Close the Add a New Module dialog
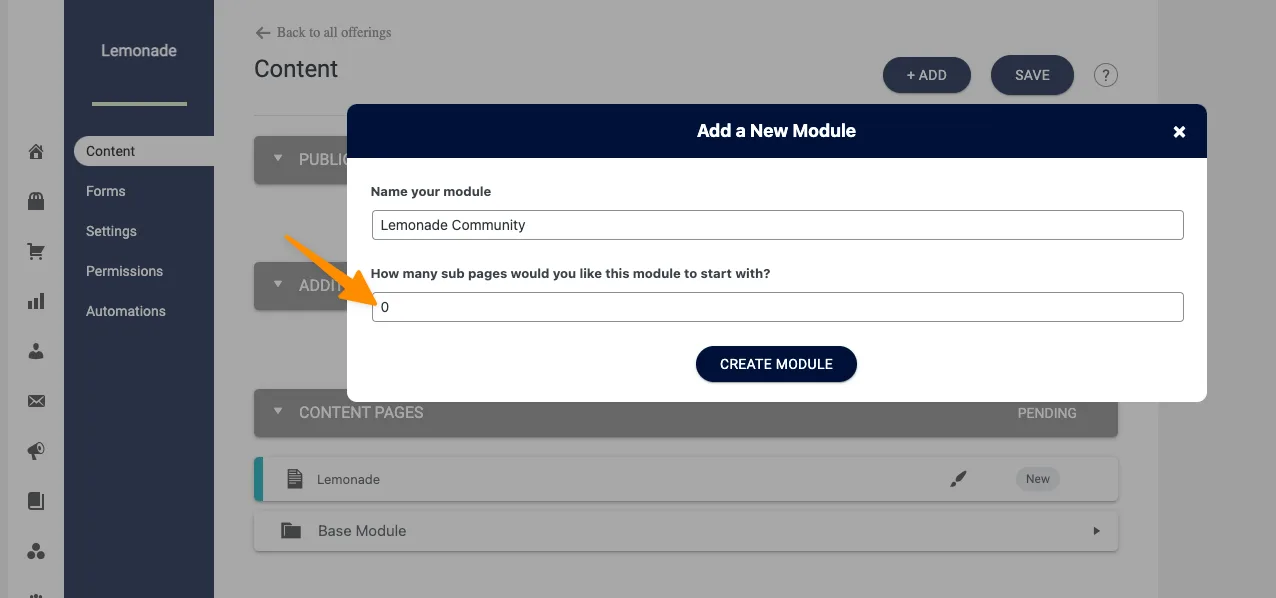The width and height of the screenshot is (1276, 598). click(1179, 132)
